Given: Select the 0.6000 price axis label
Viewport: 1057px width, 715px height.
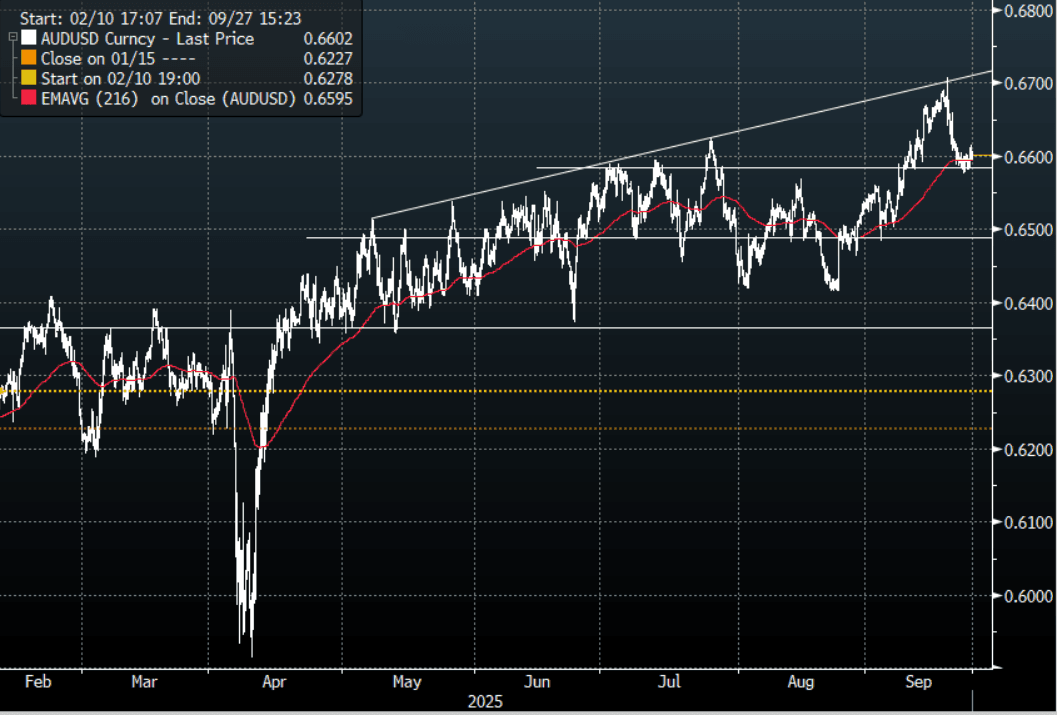Looking at the screenshot, I should (1025, 596).
